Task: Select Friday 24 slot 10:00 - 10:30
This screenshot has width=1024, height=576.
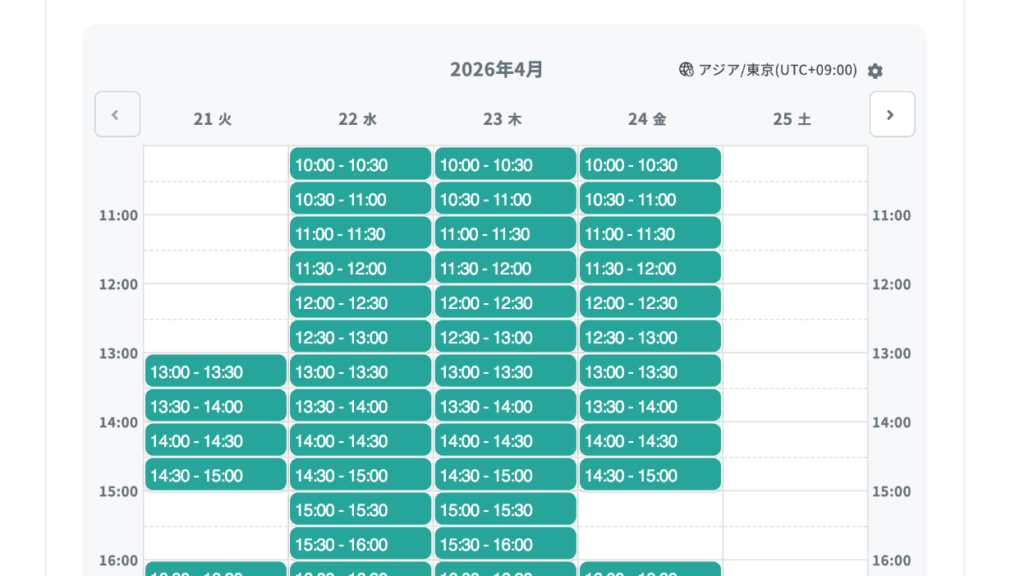Action: coord(650,164)
